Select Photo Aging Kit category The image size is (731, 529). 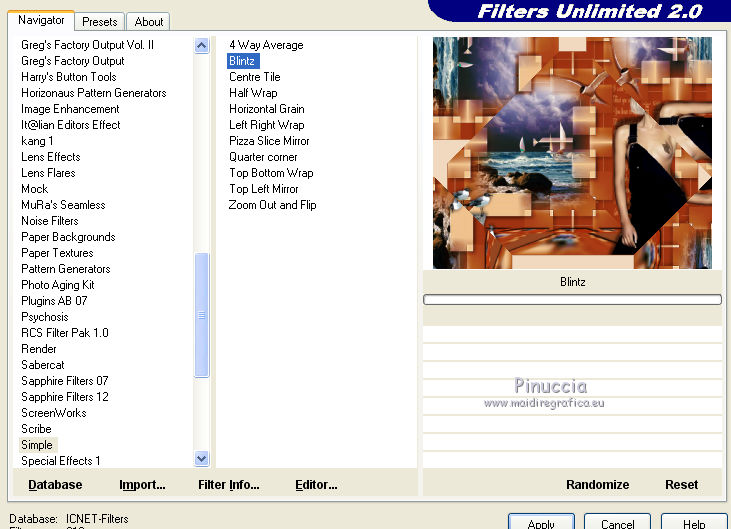click(58, 285)
